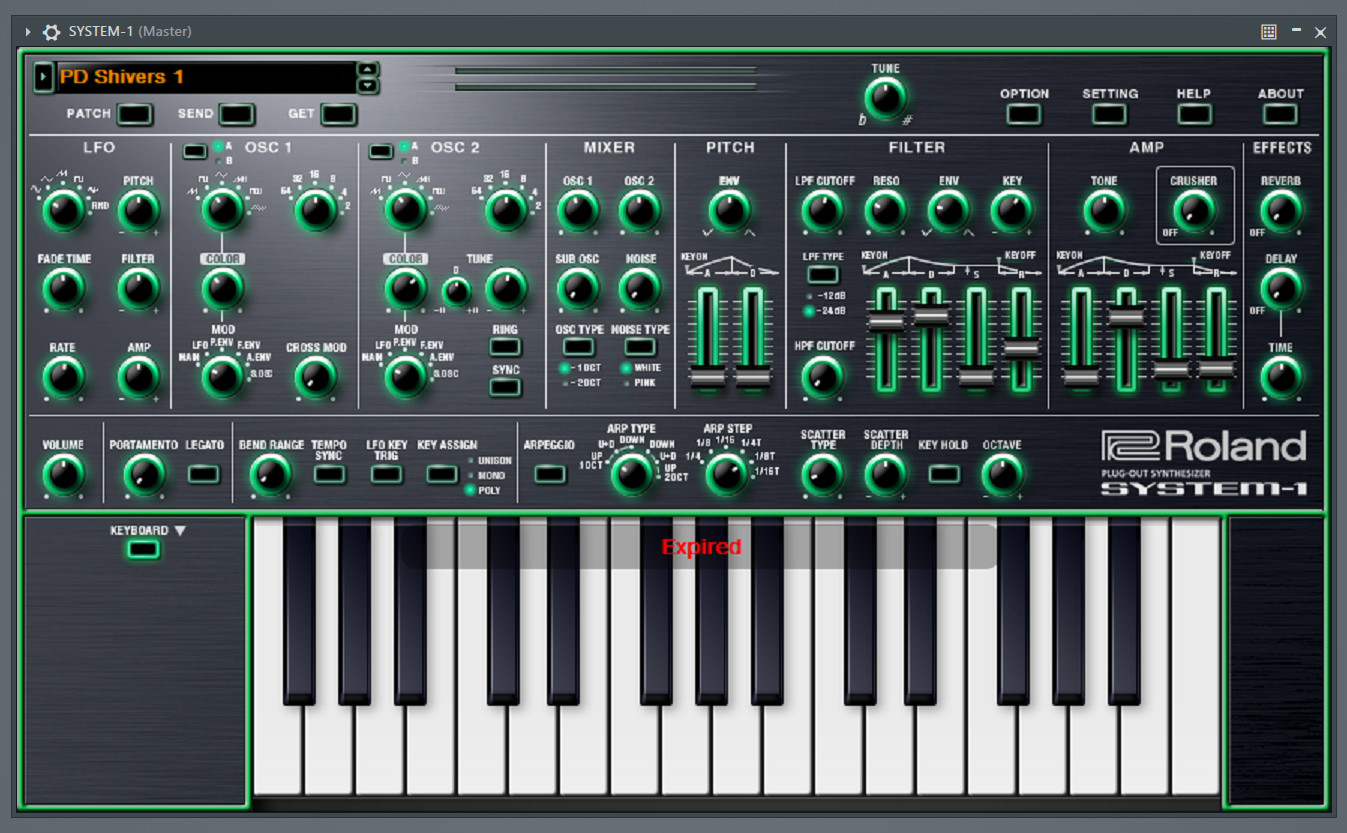This screenshot has height=833, width=1347.
Task: Click the PATCH button
Action: [x=135, y=114]
